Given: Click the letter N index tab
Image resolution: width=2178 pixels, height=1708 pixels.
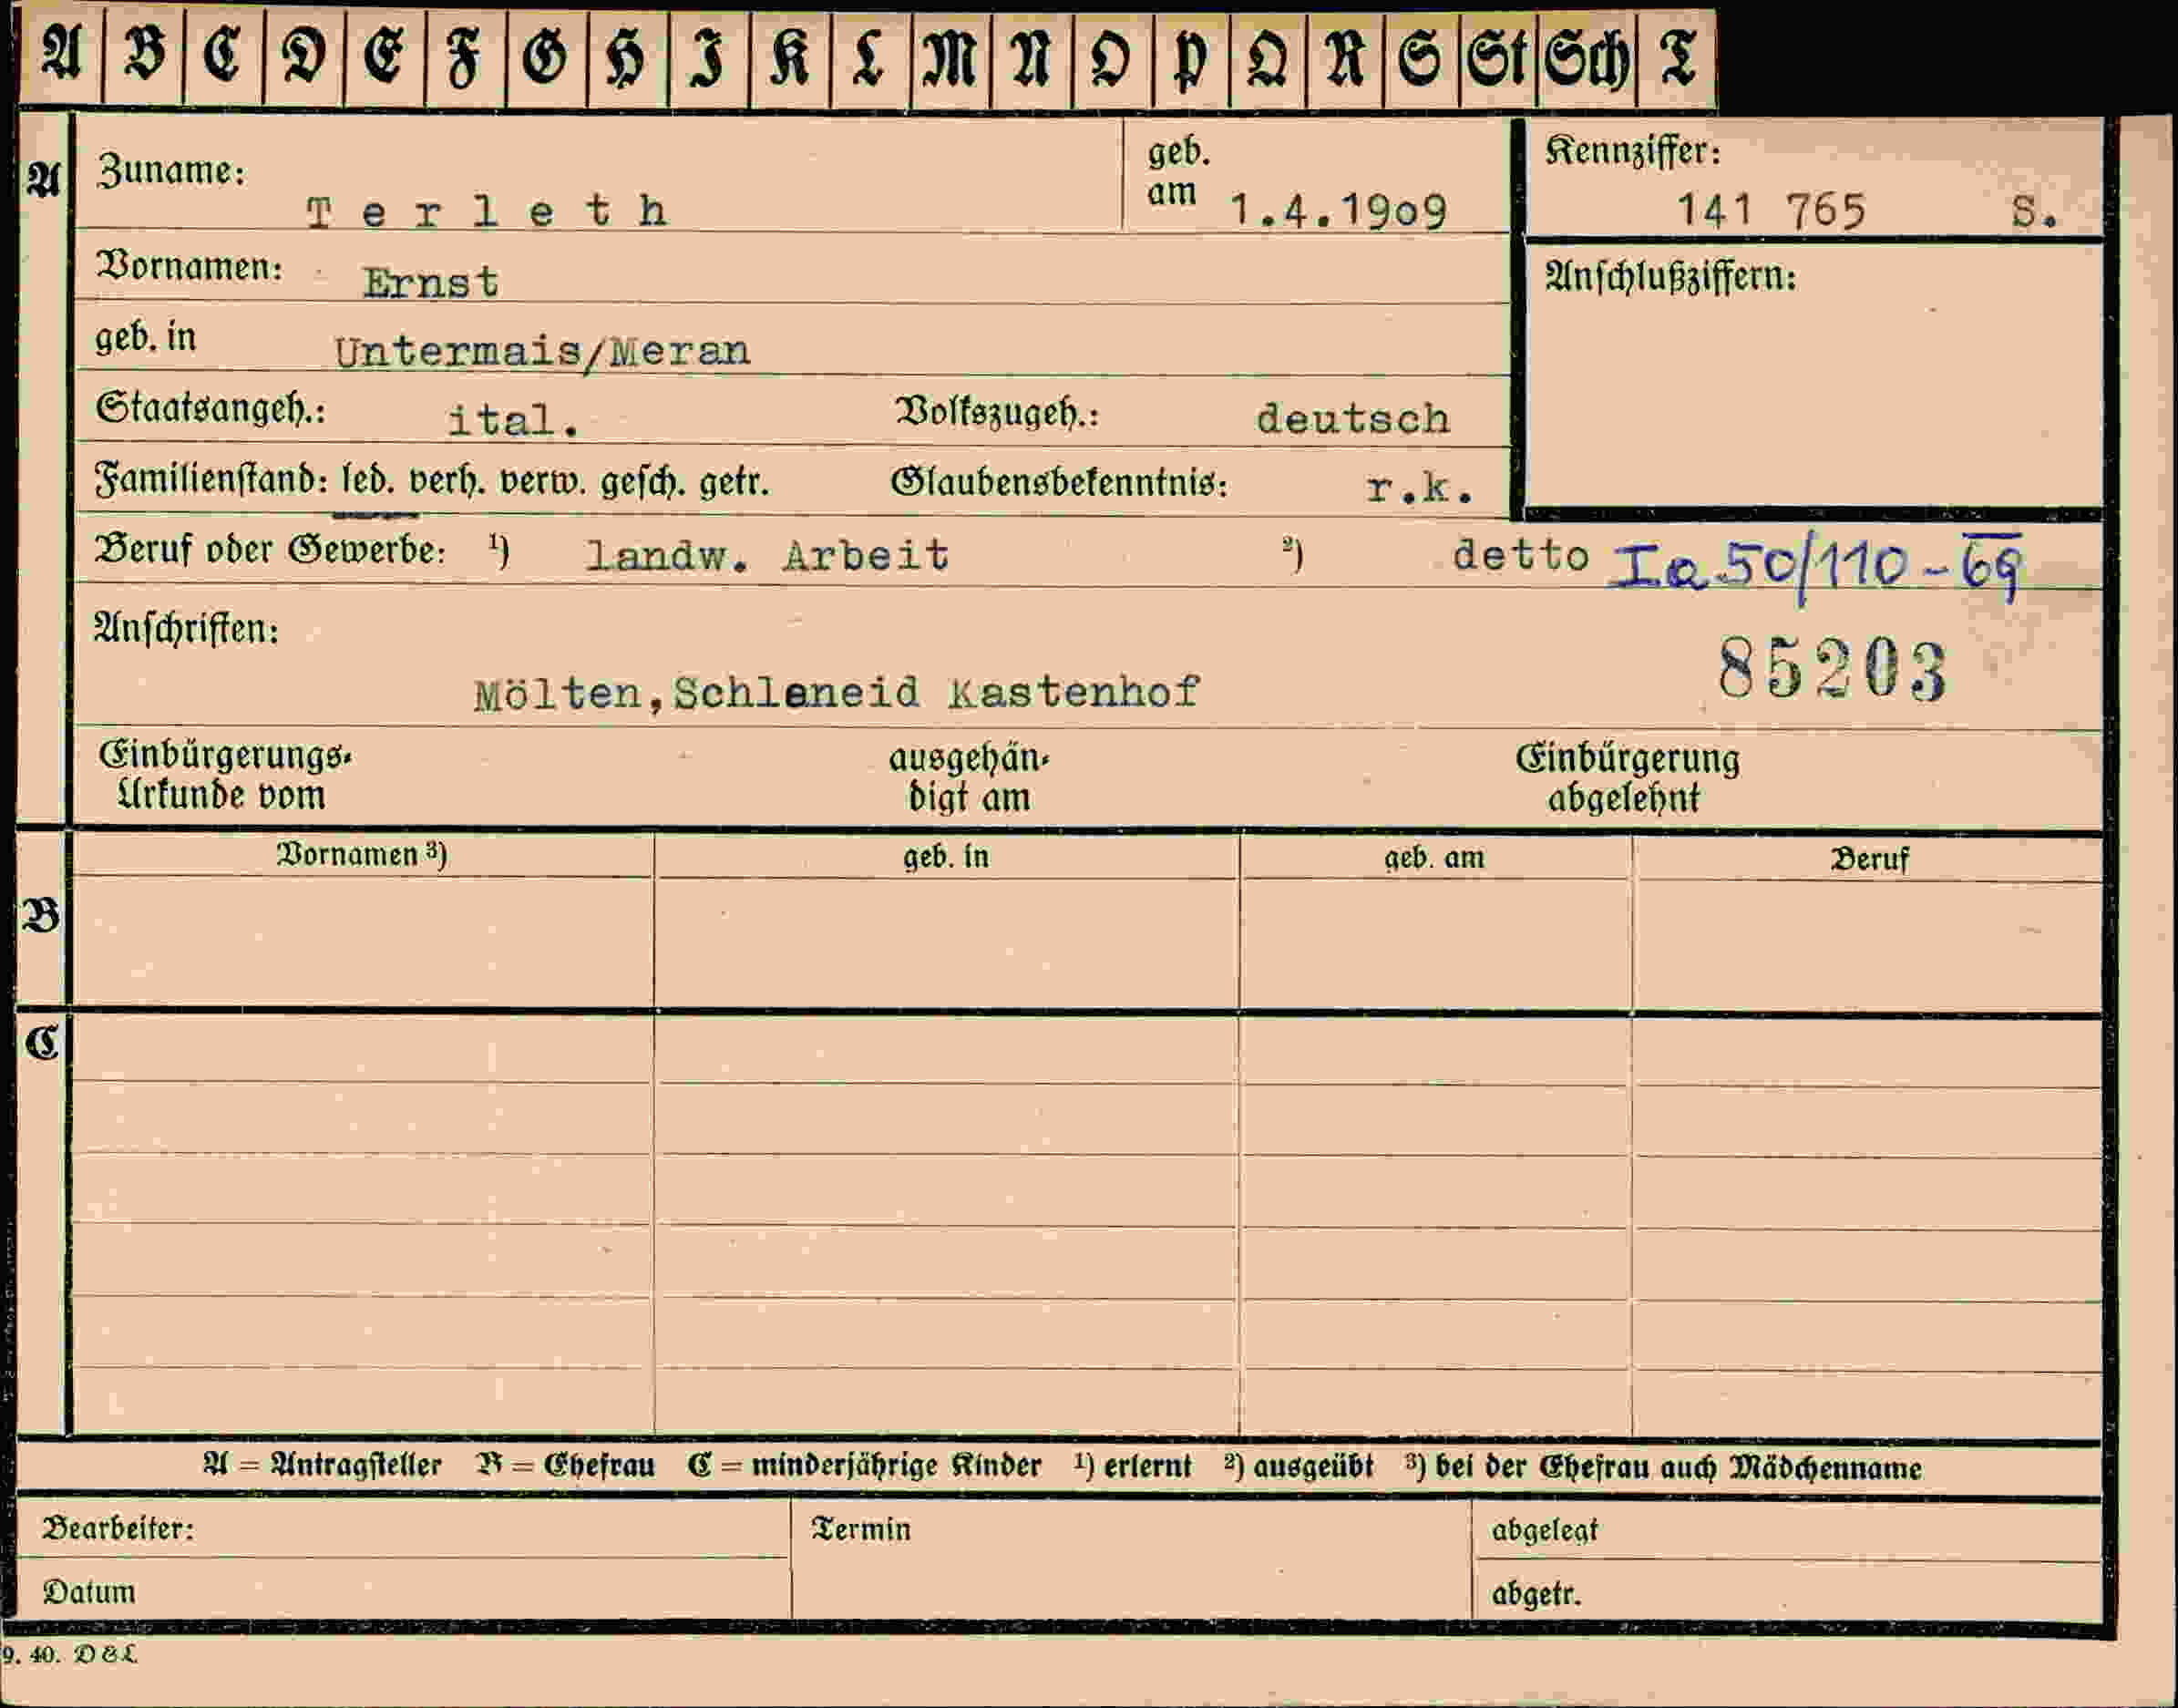Looking at the screenshot, I should click(x=1032, y=57).
